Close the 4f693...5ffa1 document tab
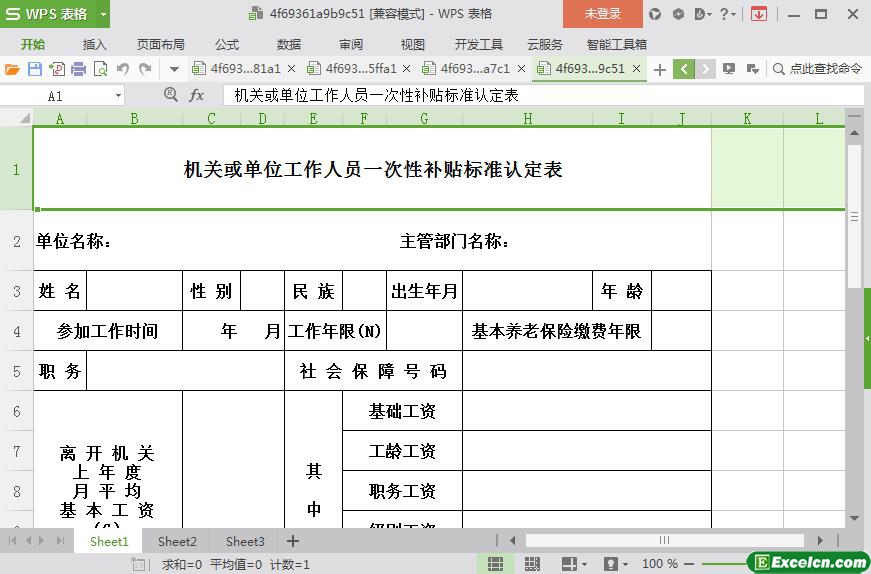The image size is (871, 574). coord(407,69)
